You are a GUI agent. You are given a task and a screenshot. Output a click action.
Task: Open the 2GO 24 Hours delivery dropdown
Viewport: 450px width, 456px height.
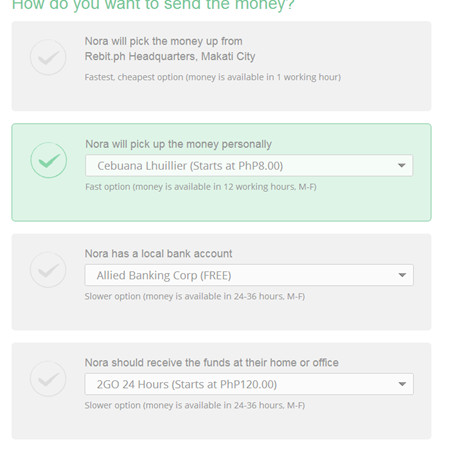tap(249, 384)
